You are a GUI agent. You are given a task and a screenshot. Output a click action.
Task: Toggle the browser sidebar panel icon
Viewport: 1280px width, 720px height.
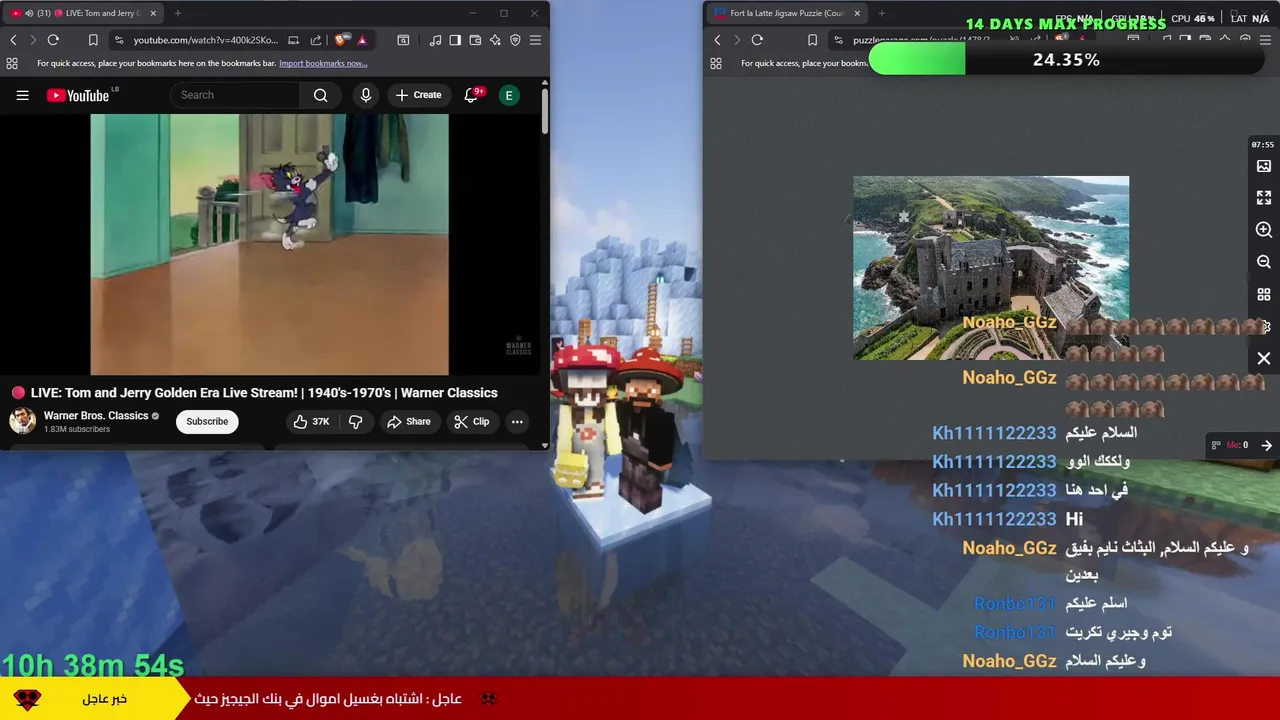(x=455, y=40)
